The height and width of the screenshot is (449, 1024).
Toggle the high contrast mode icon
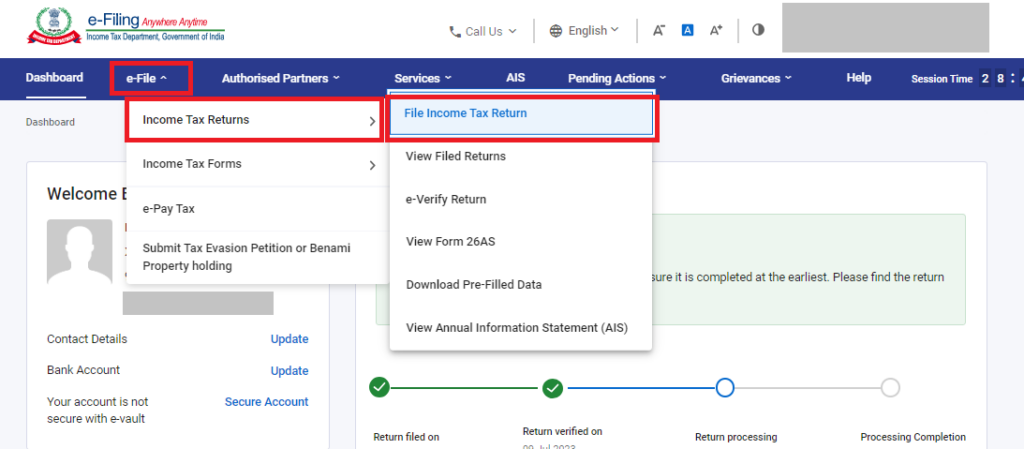coord(758,30)
